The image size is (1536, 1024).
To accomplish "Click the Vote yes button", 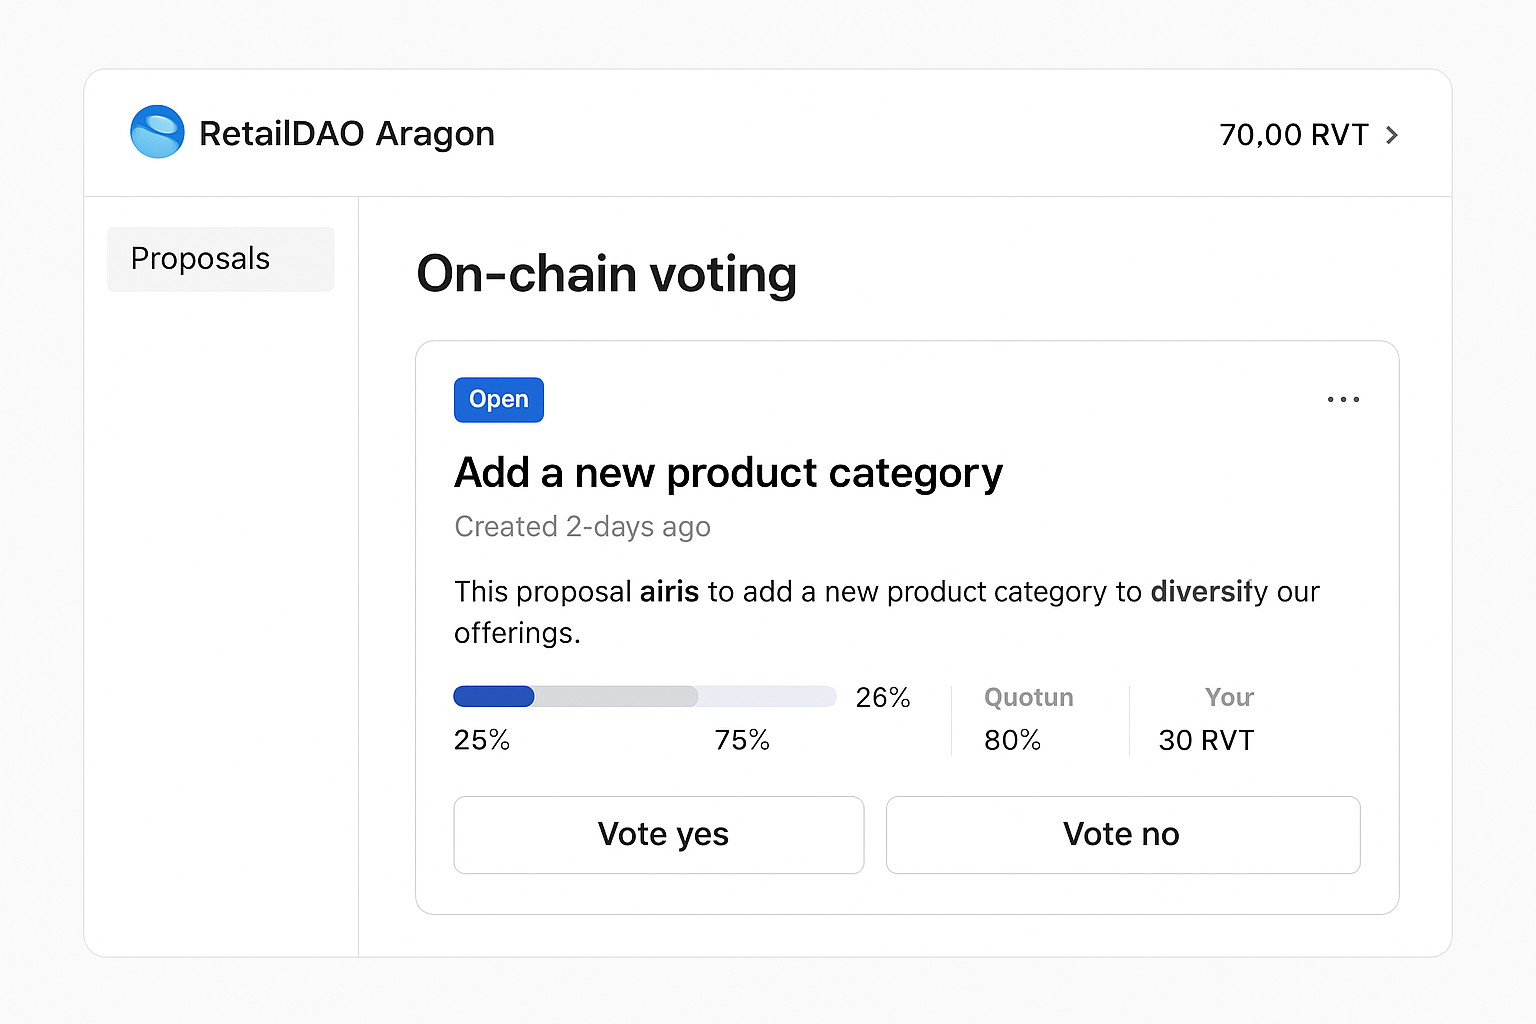I will click(659, 835).
